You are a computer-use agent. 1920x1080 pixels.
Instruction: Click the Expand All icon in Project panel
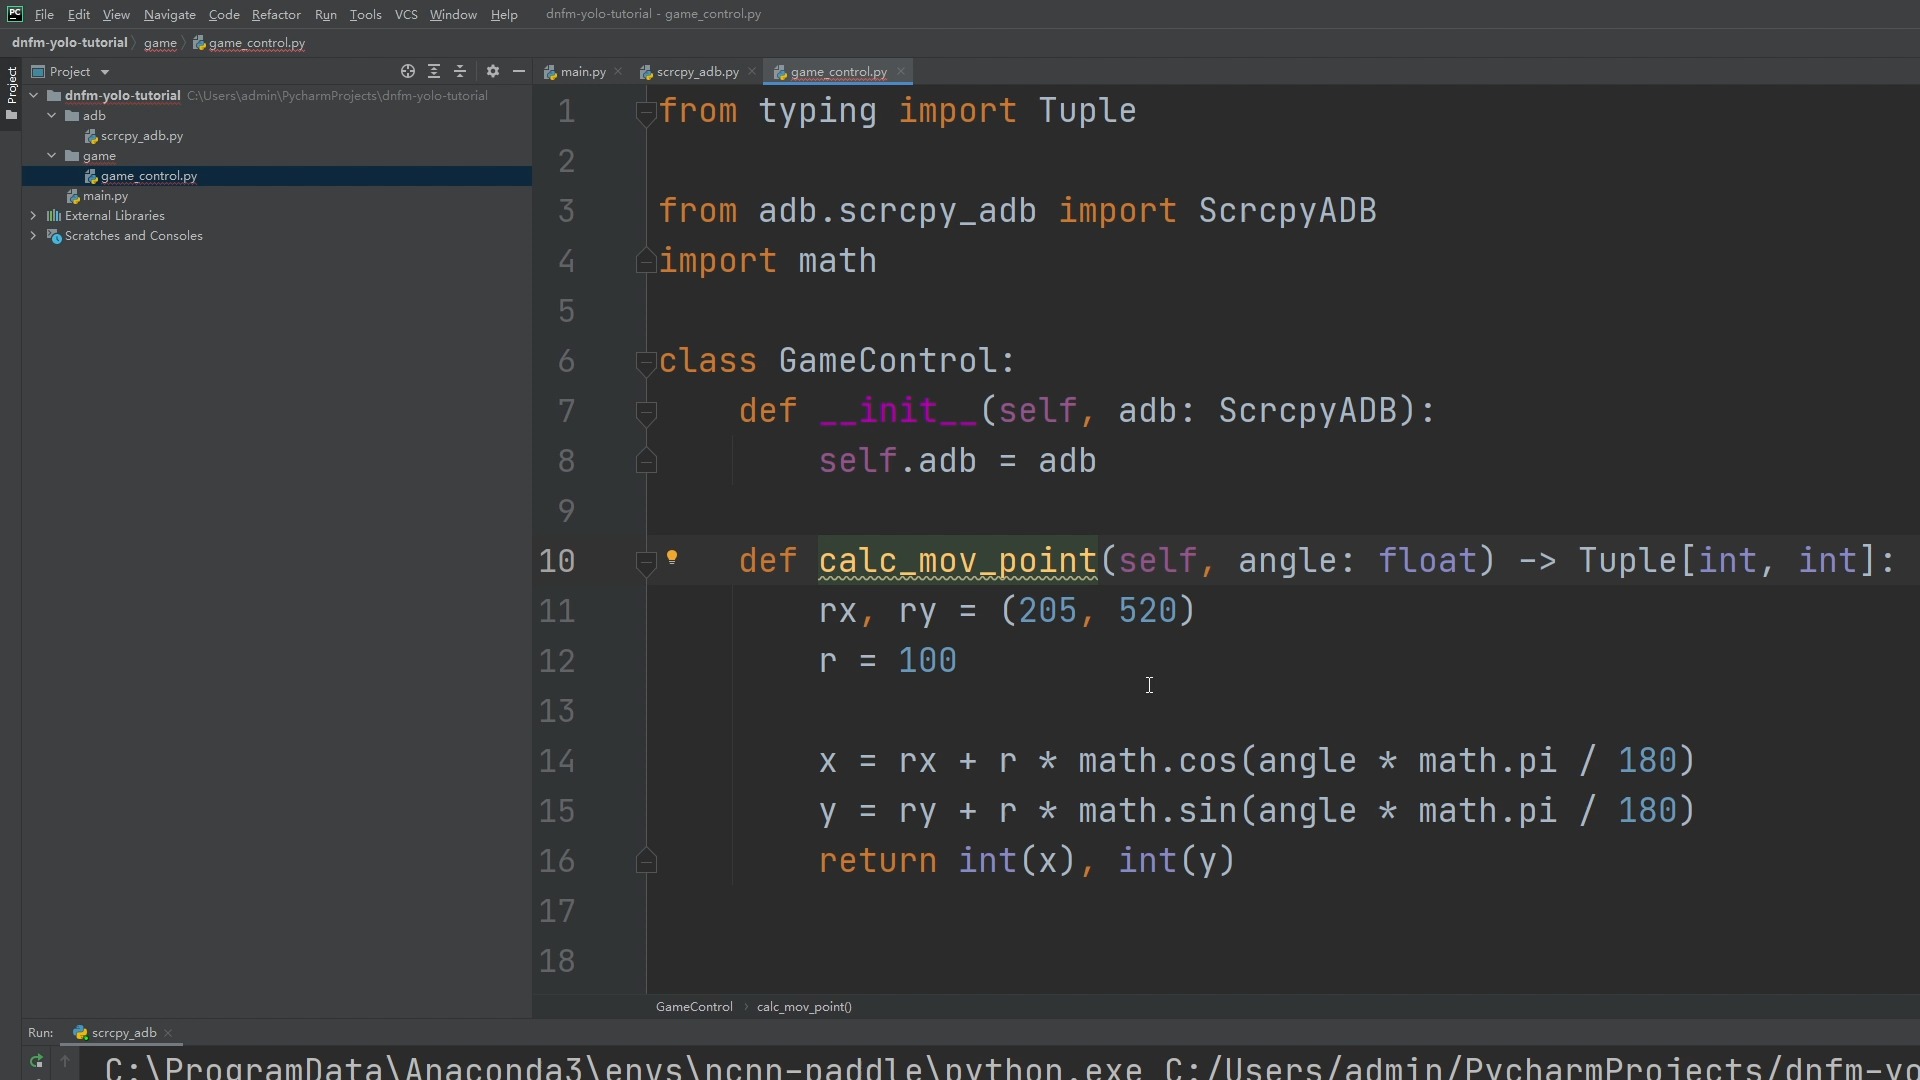[434, 71]
